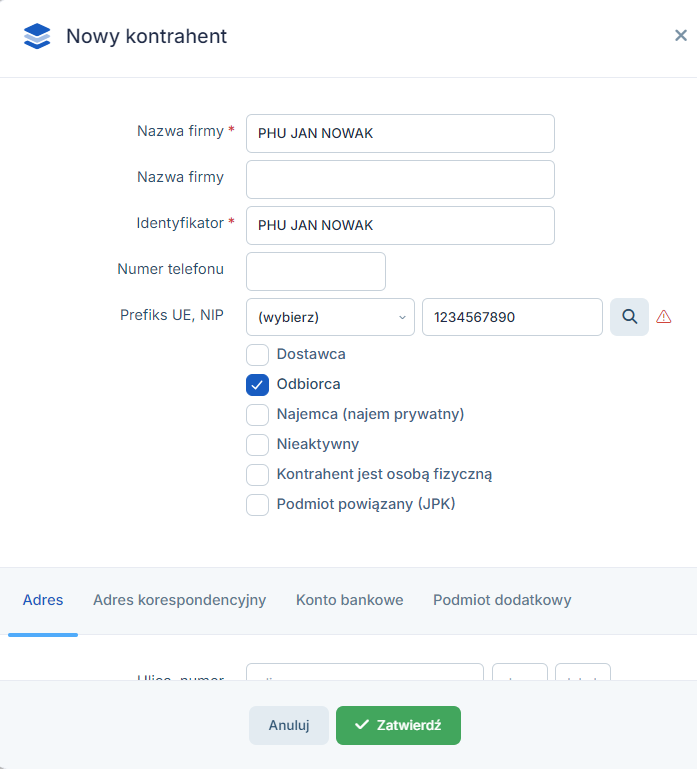Click the Nowy kontrahent title text

pos(146,36)
